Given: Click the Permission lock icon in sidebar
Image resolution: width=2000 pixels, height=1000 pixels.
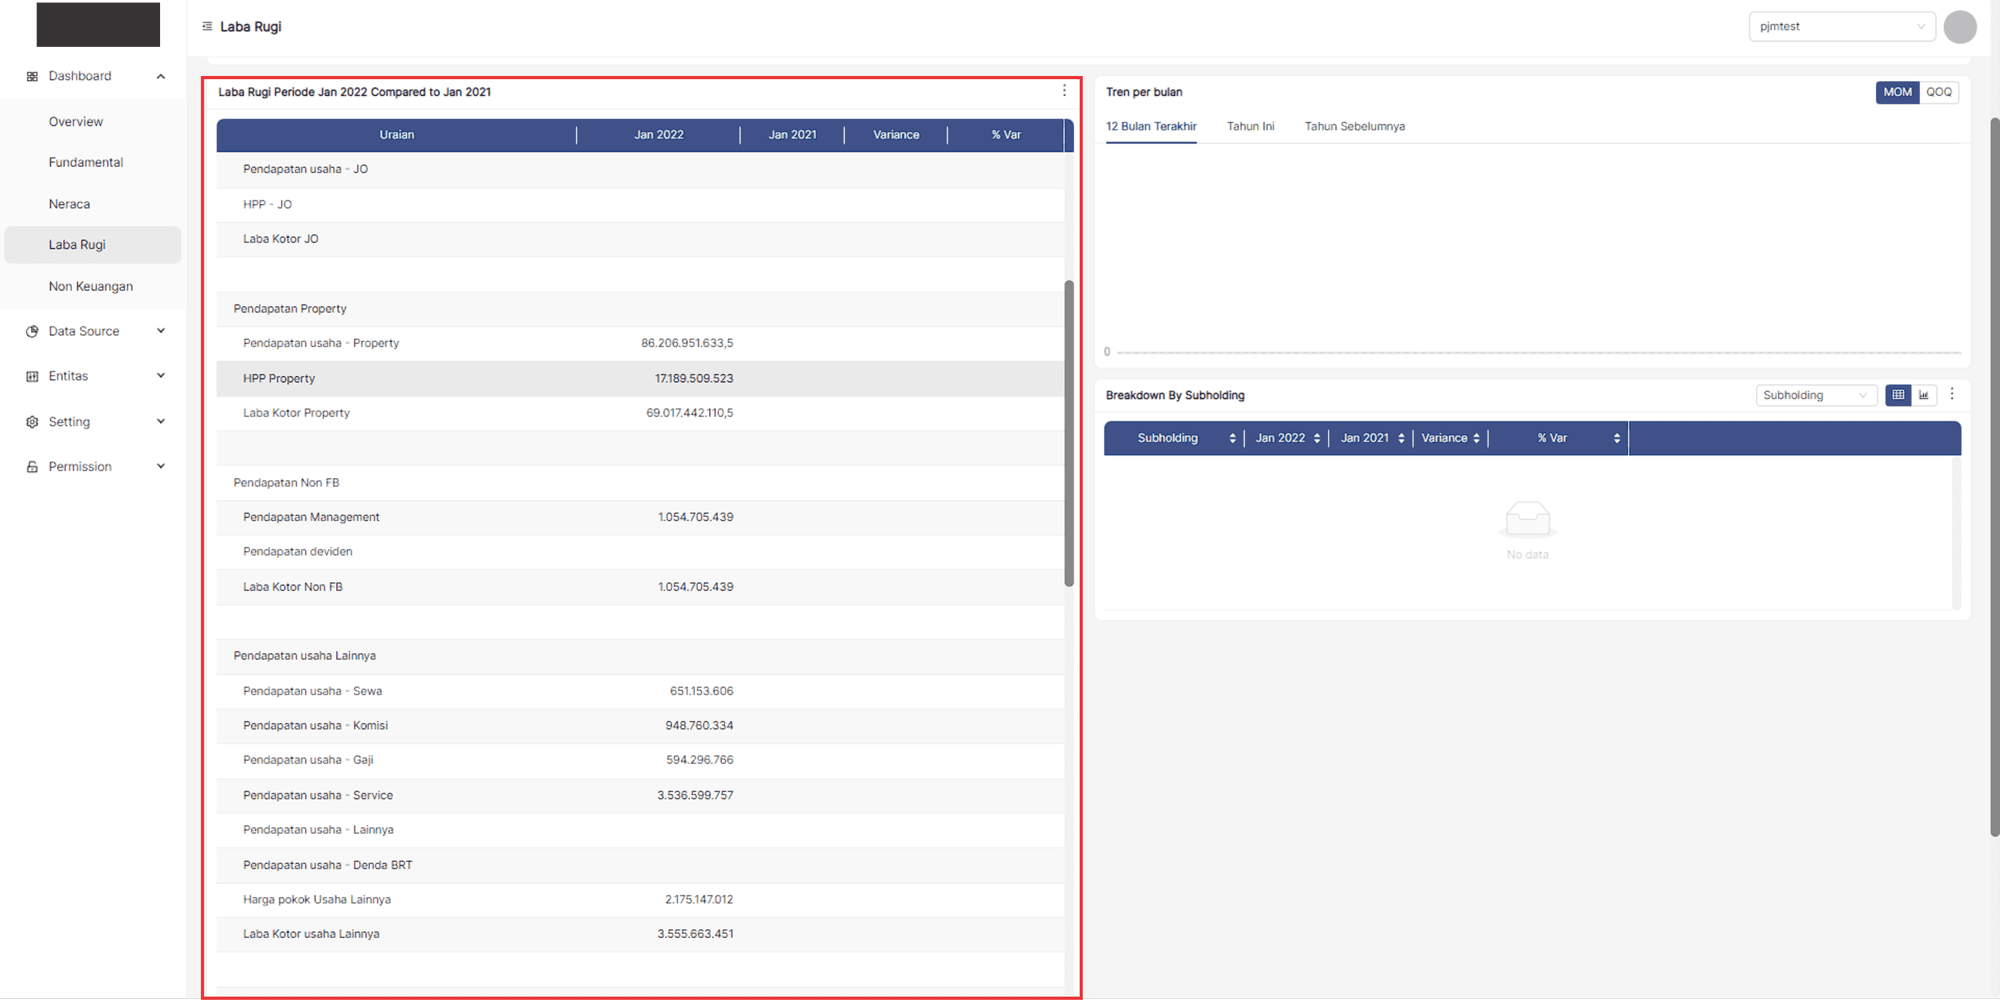Looking at the screenshot, I should [32, 467].
